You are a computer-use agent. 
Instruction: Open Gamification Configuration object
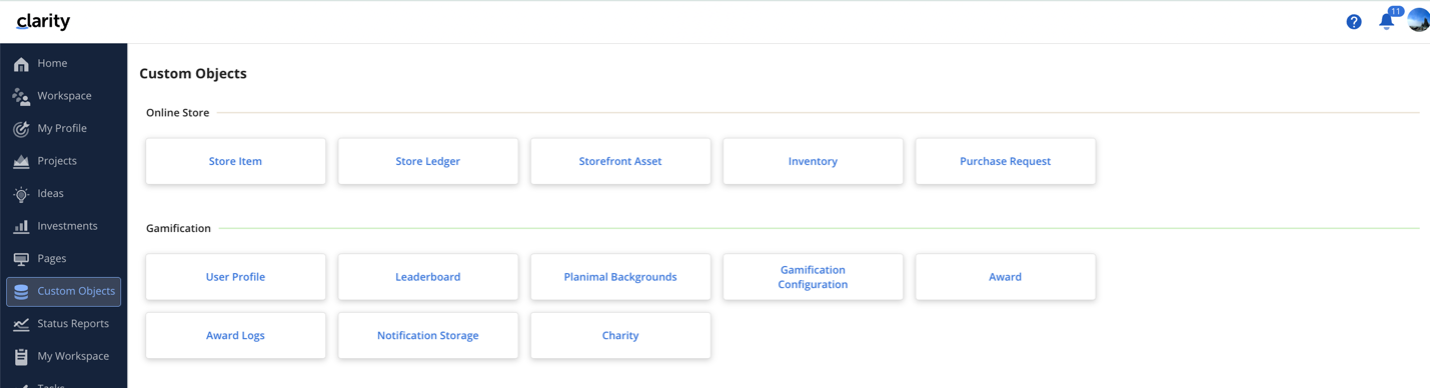pyautogui.click(x=813, y=277)
